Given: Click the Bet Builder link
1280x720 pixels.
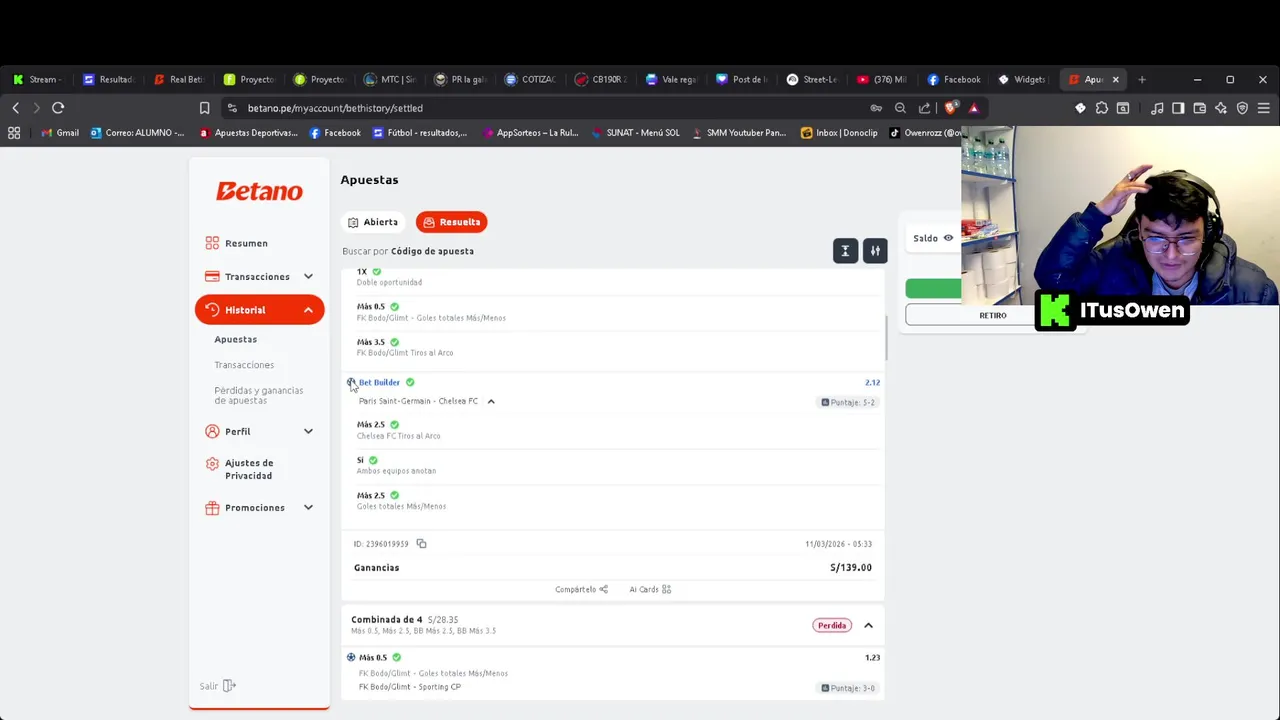Looking at the screenshot, I should [379, 382].
